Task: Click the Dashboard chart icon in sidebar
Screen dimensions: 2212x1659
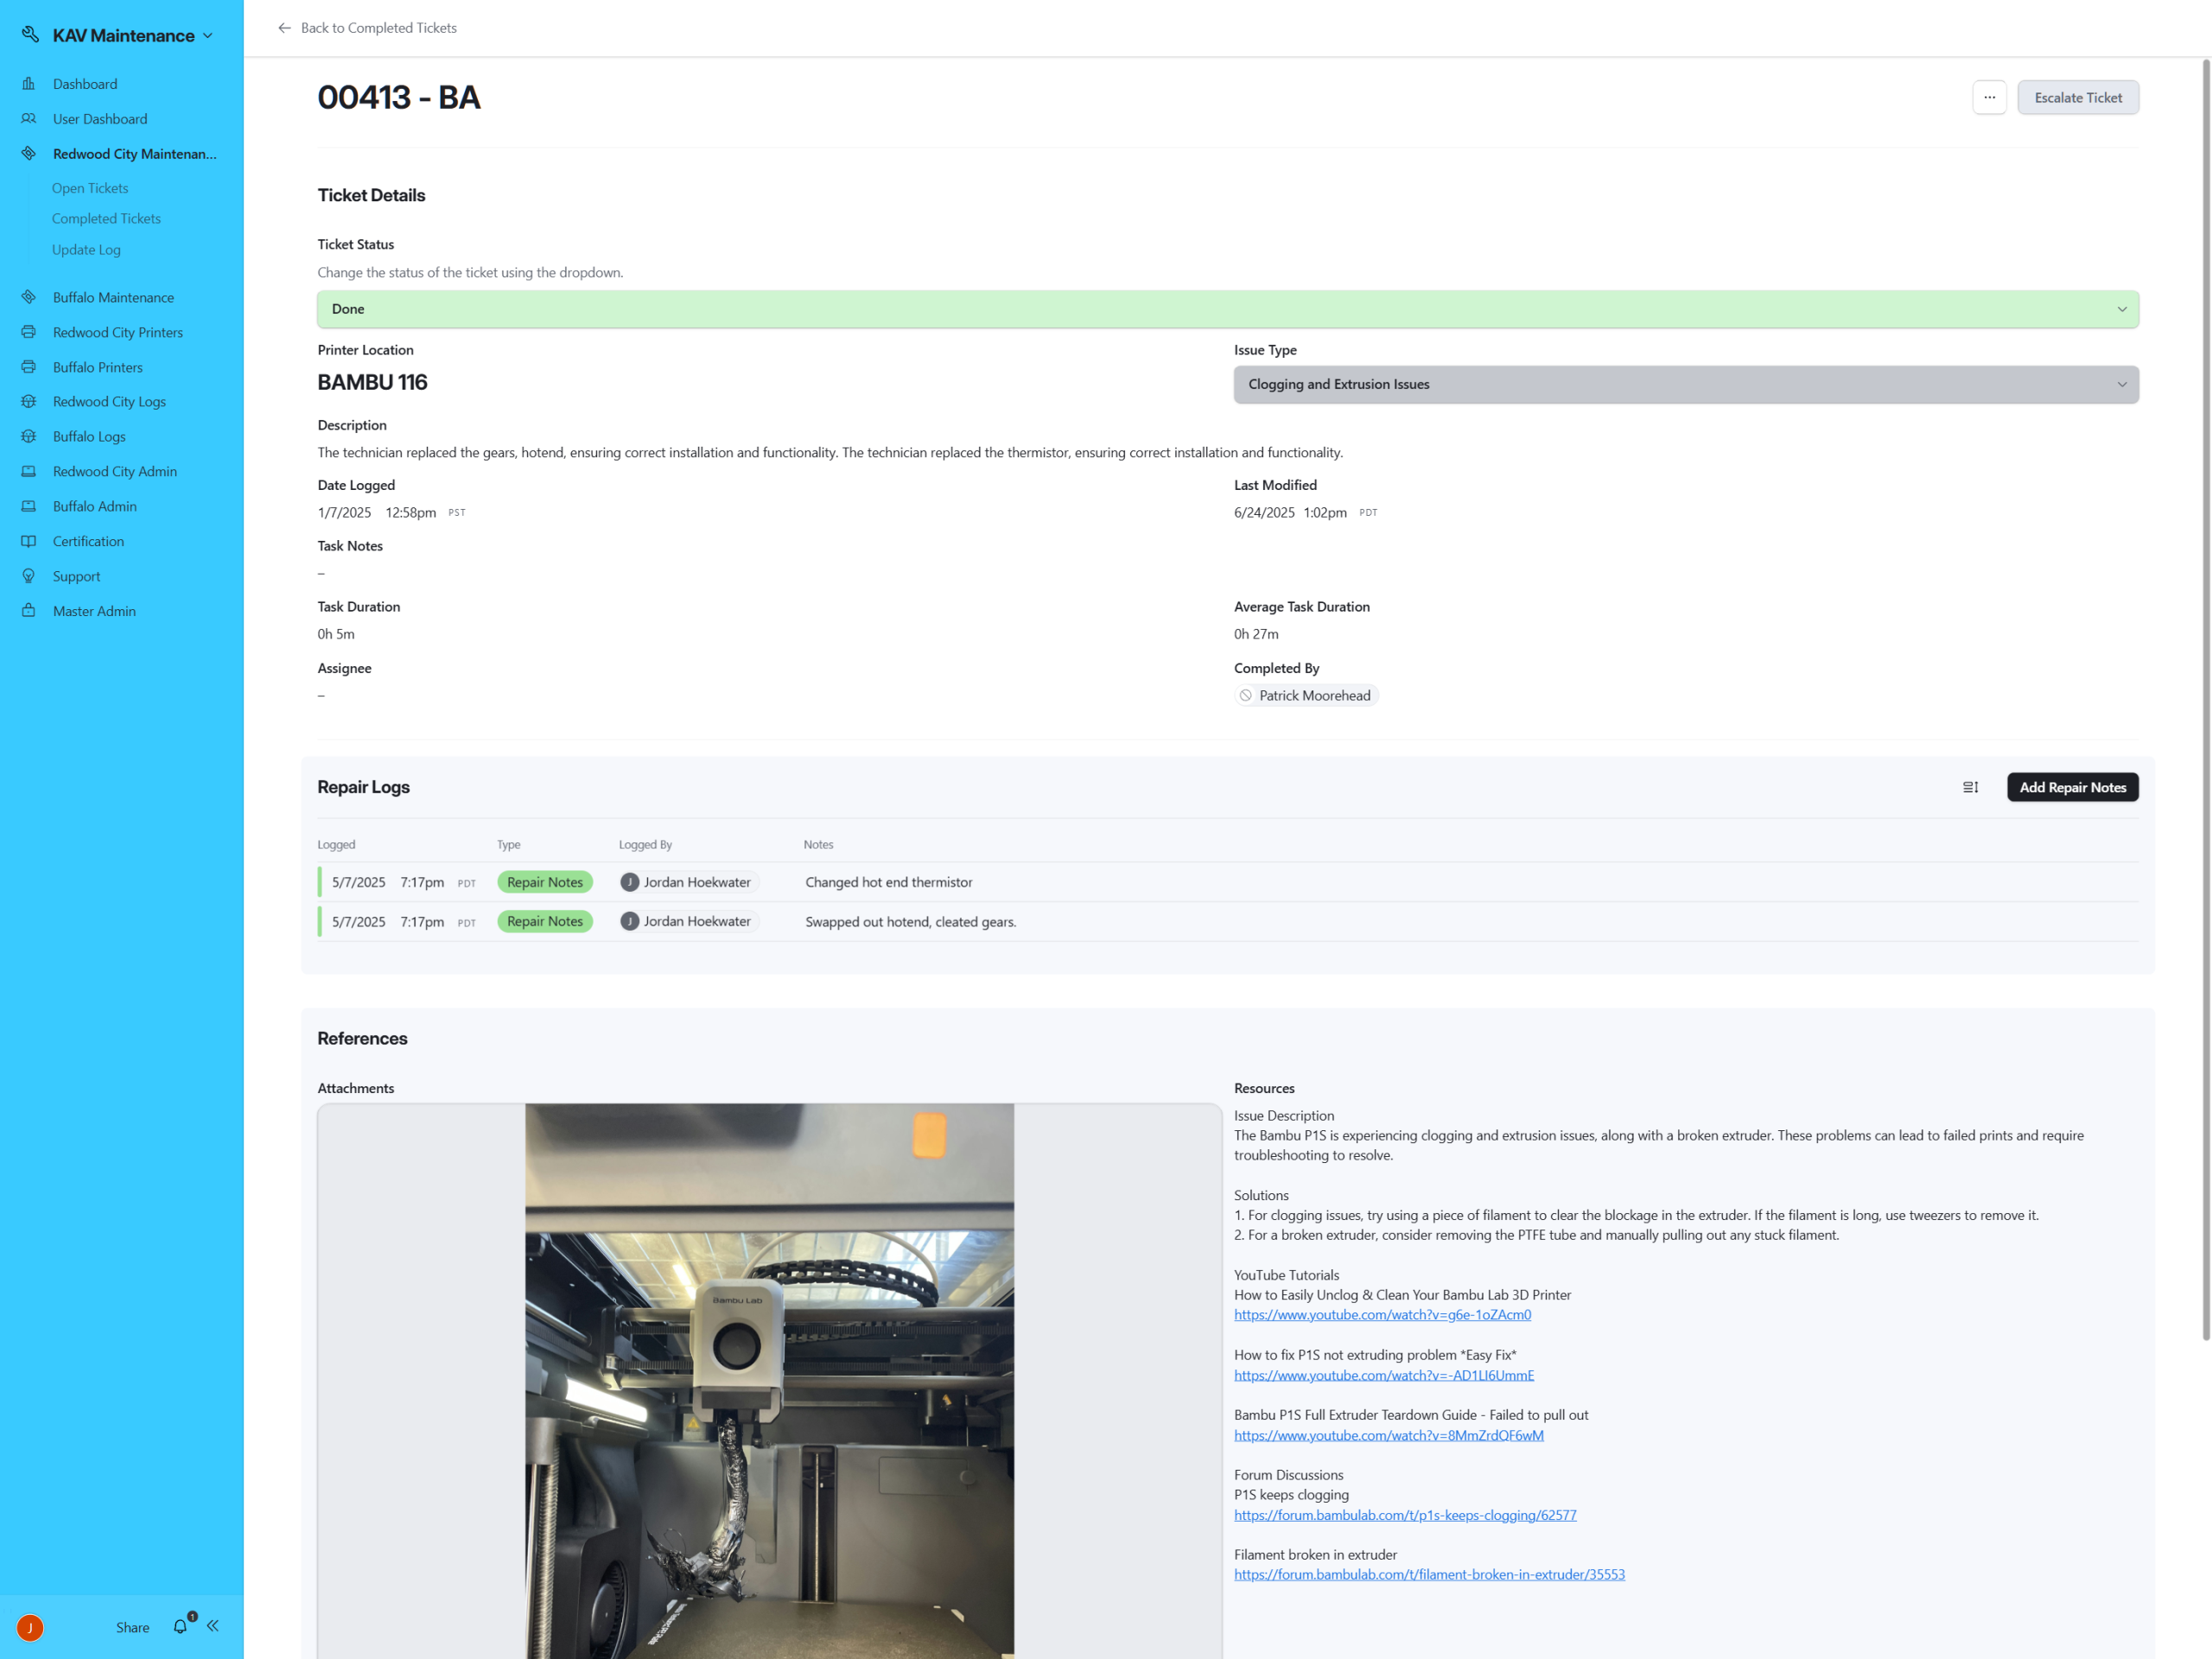Action: click(29, 84)
